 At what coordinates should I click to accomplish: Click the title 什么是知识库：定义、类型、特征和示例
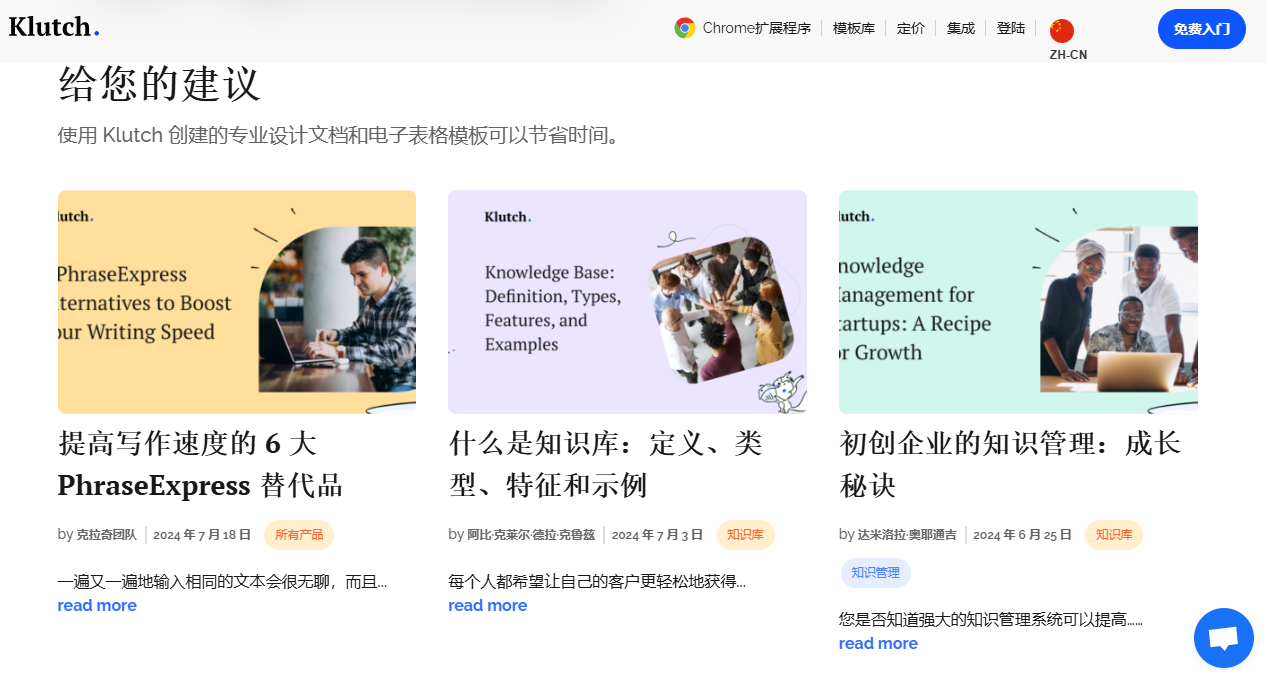[x=606, y=464]
